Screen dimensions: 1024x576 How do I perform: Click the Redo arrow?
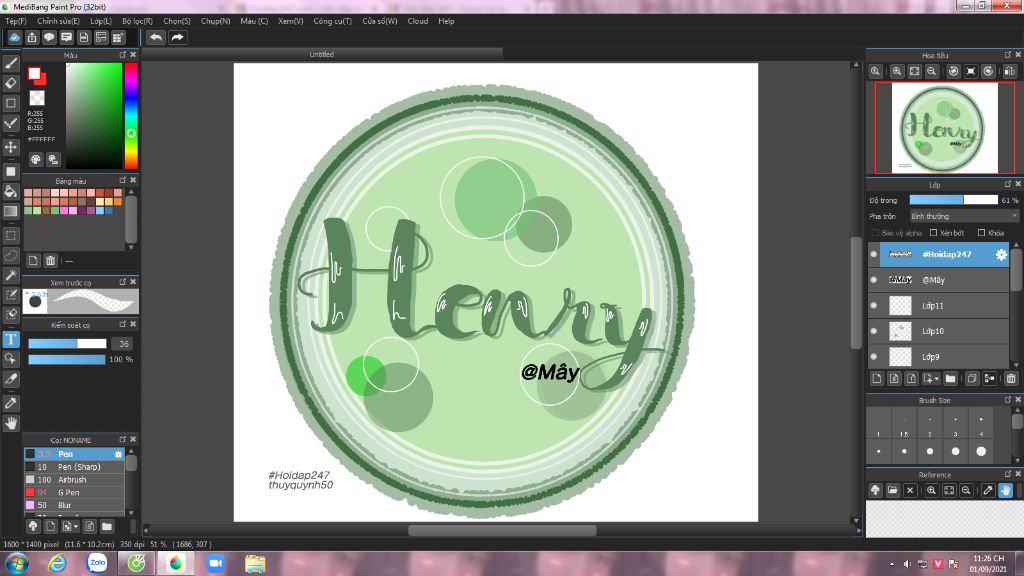pyautogui.click(x=177, y=37)
